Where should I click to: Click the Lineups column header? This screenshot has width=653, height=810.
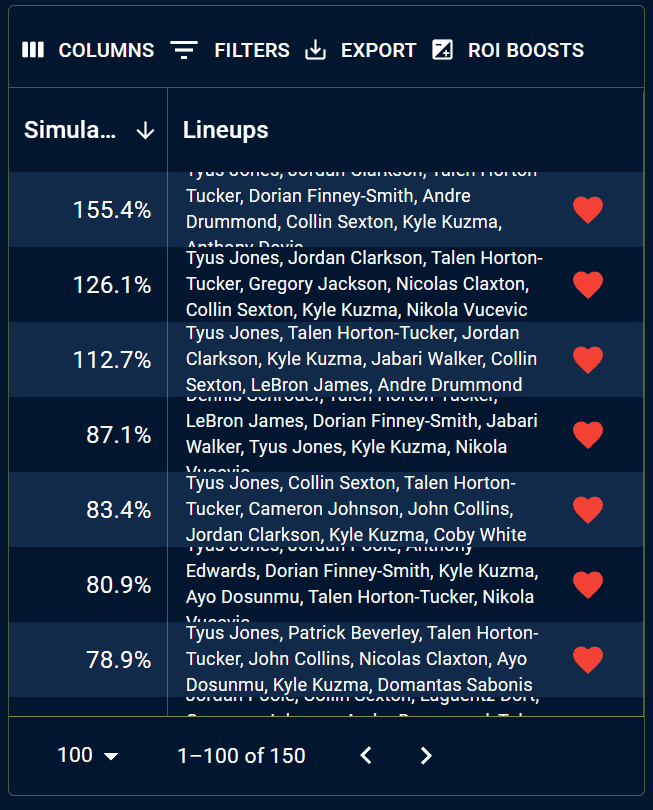pos(226,130)
